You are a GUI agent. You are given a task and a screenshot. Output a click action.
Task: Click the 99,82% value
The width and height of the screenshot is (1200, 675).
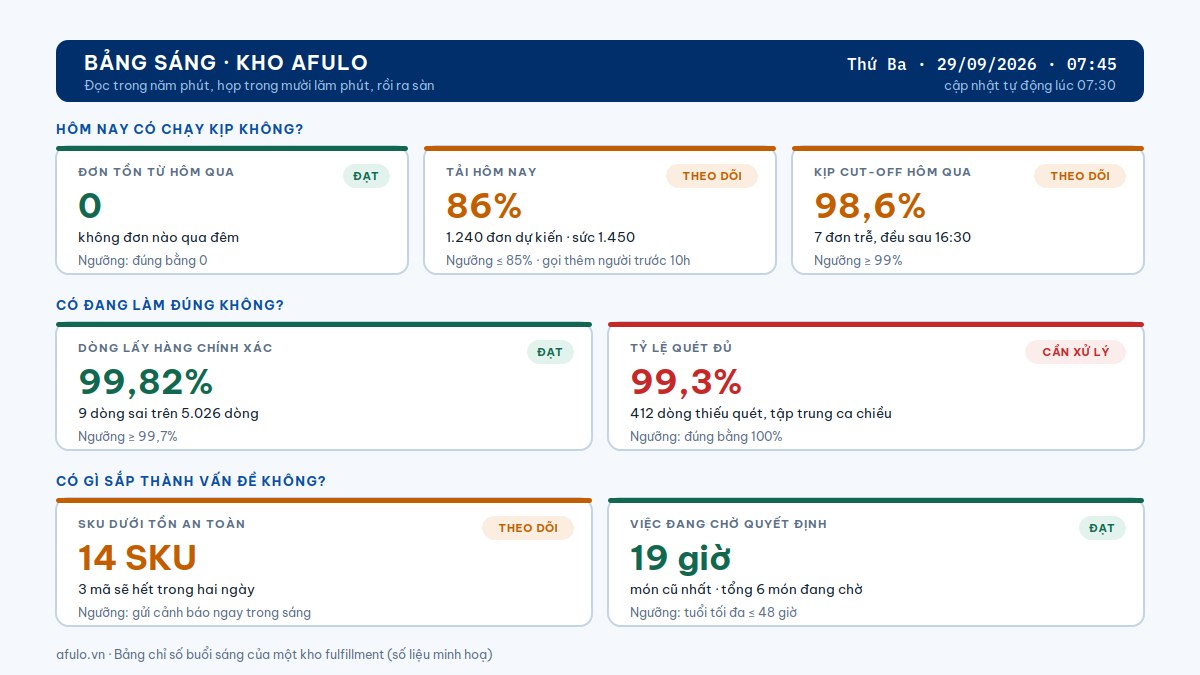click(146, 382)
